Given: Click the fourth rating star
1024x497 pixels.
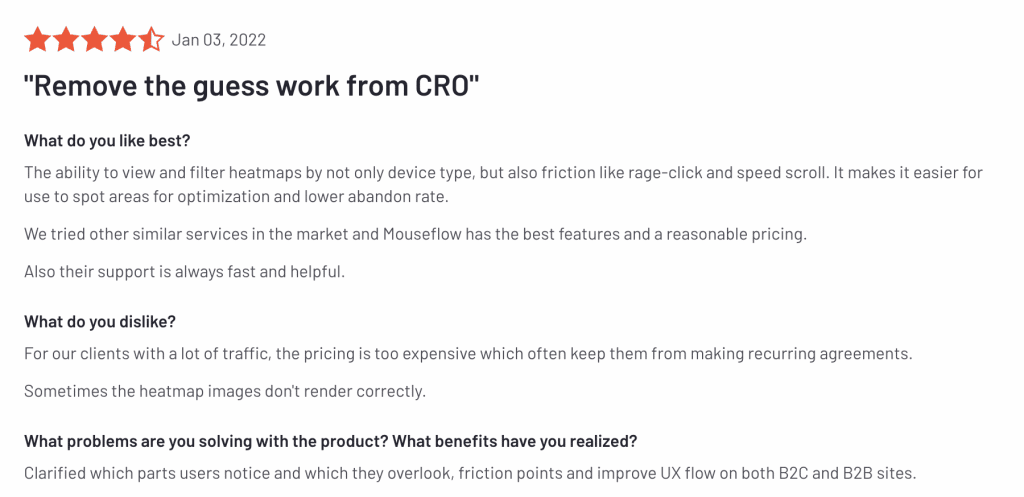Looking at the screenshot, I should click(x=122, y=40).
